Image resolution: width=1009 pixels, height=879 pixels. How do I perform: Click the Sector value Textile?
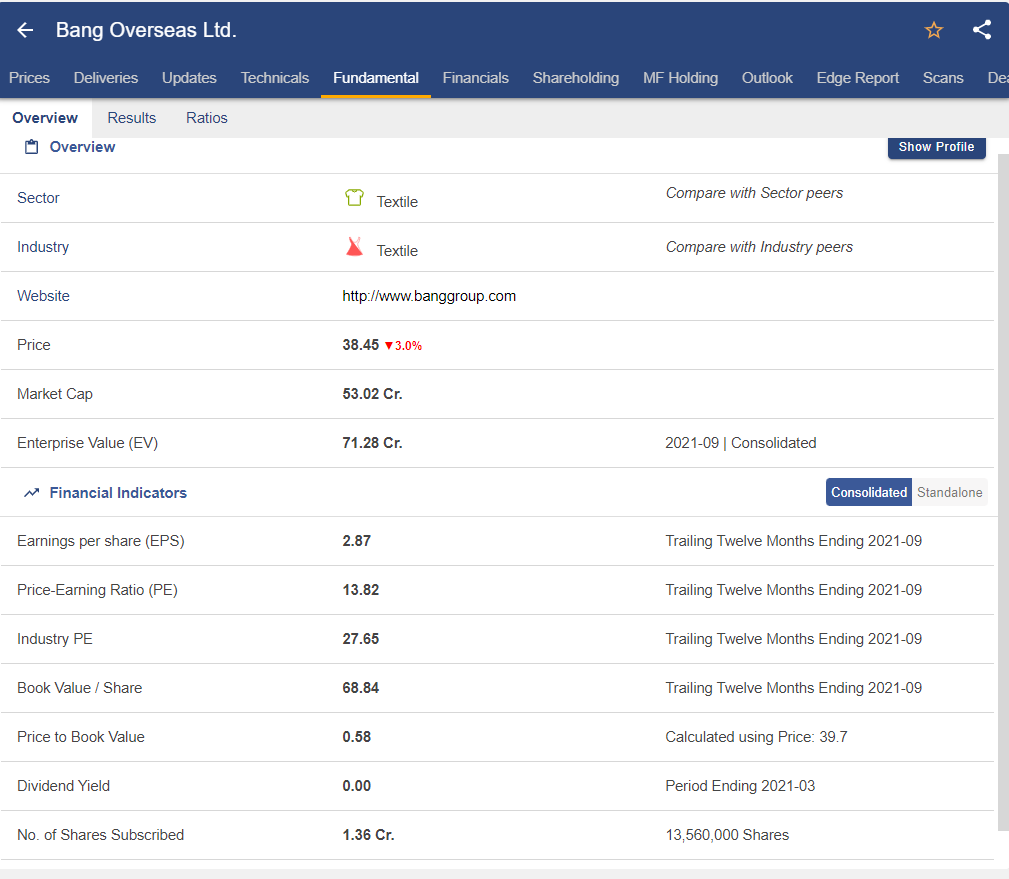[x=397, y=202]
